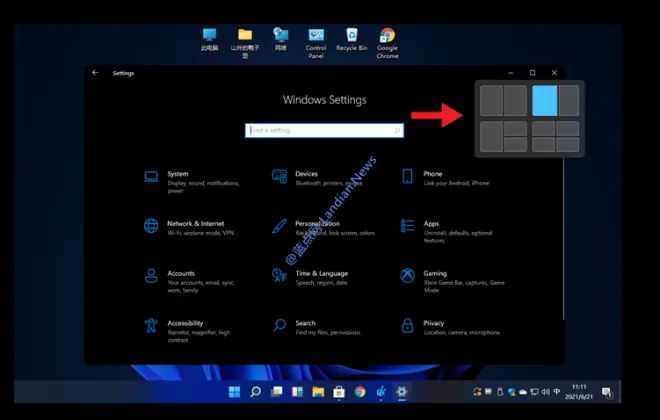Open taskbar Search

click(x=255, y=392)
